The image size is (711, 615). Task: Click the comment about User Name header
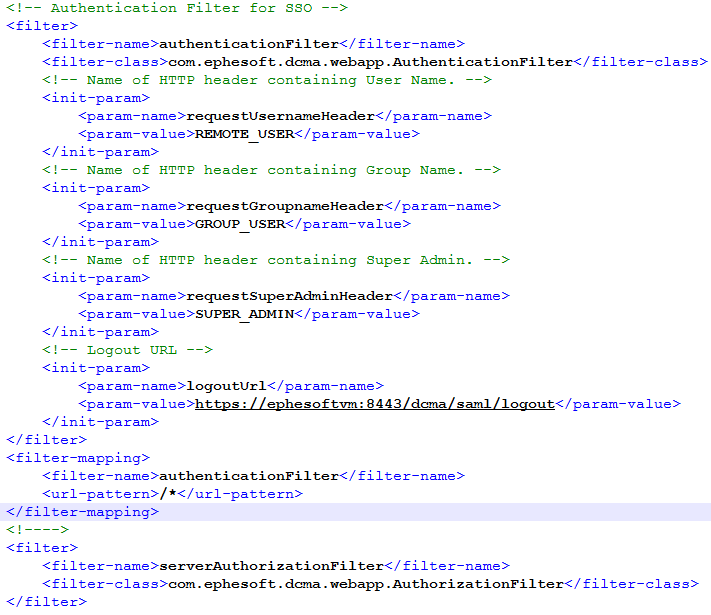coord(267,80)
